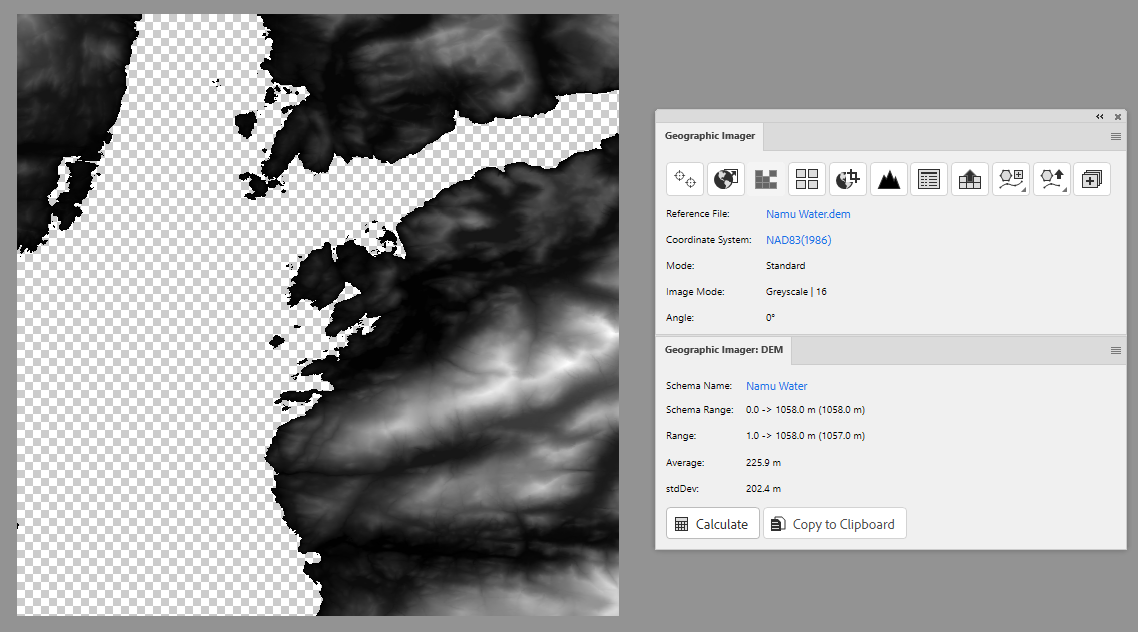
Task: Click the Transform globe icon
Action: (x=725, y=178)
